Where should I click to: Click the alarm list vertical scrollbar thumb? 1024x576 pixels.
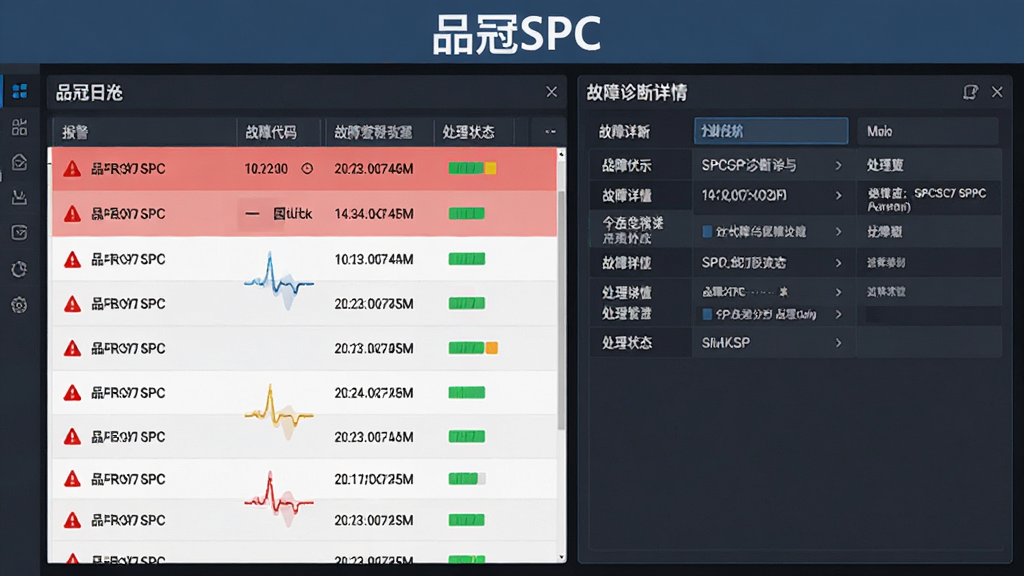click(x=561, y=310)
